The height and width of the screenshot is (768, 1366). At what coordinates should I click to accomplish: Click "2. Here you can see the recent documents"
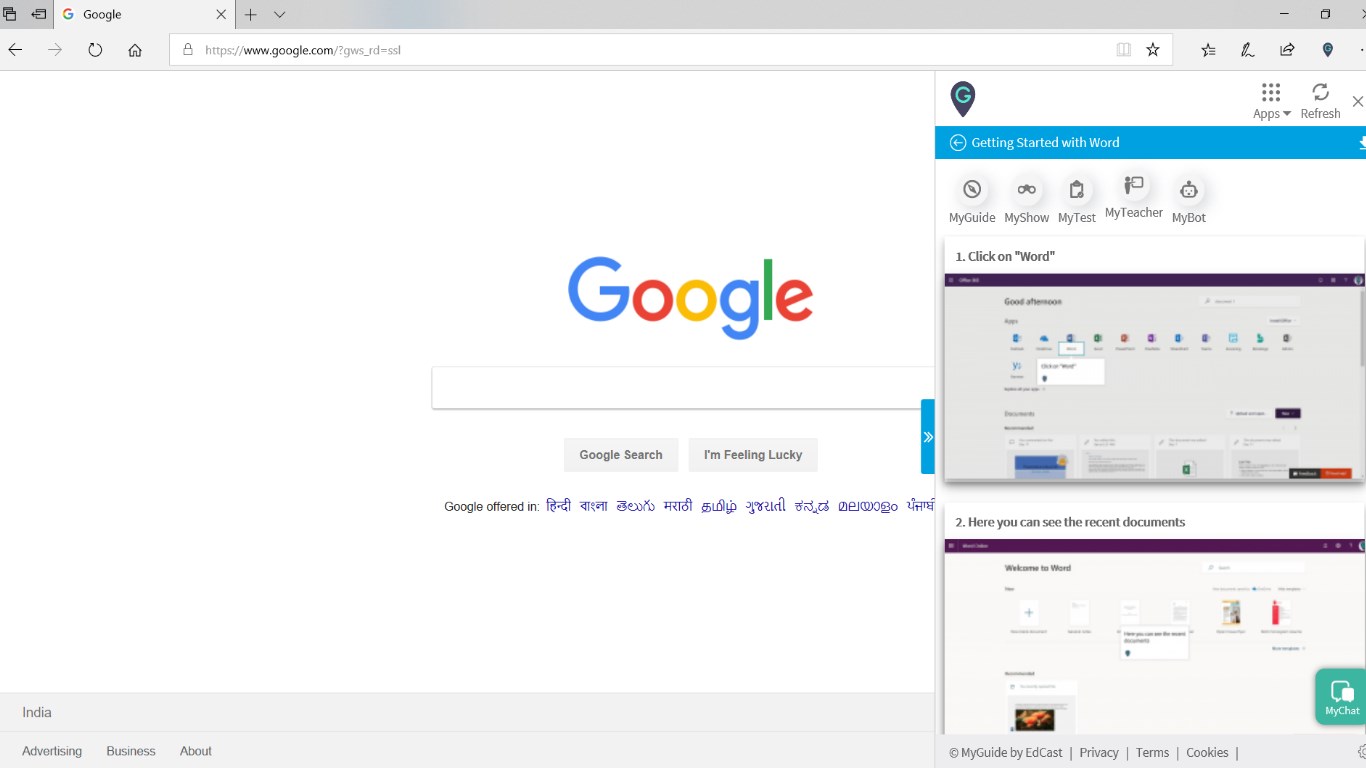tap(1070, 522)
